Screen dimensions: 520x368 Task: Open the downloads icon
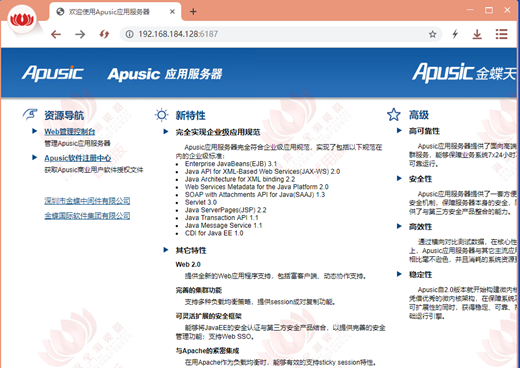[x=477, y=34]
